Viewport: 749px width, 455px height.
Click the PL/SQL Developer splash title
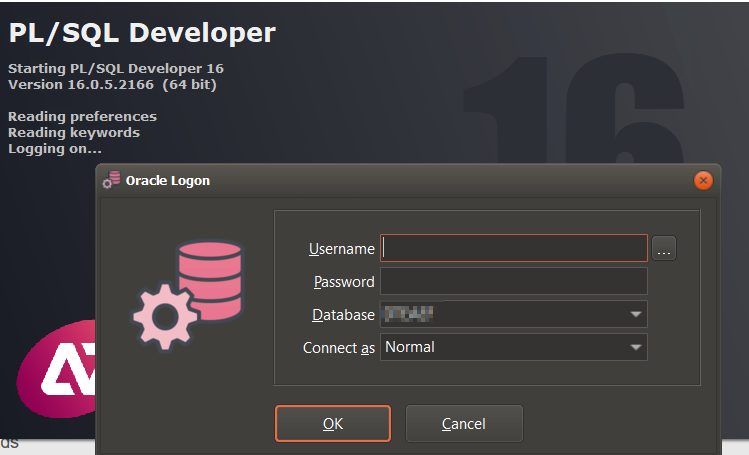[x=142, y=33]
